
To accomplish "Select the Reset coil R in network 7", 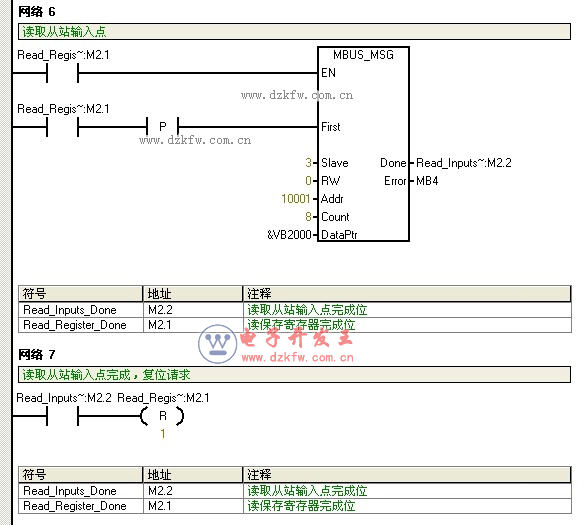I will 163,416.
